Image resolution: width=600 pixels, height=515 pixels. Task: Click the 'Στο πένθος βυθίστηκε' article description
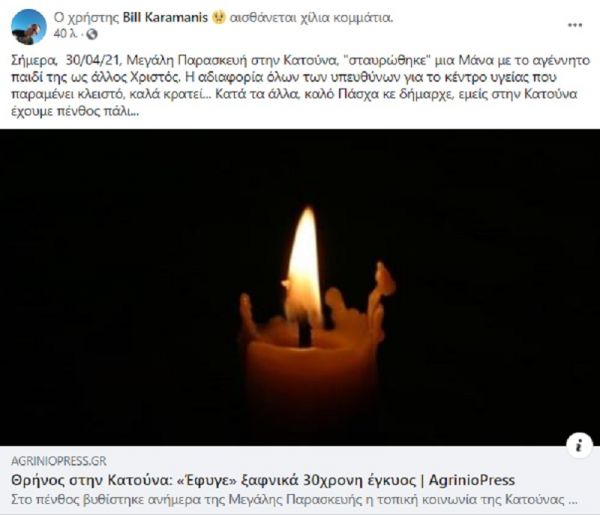[x=294, y=500]
